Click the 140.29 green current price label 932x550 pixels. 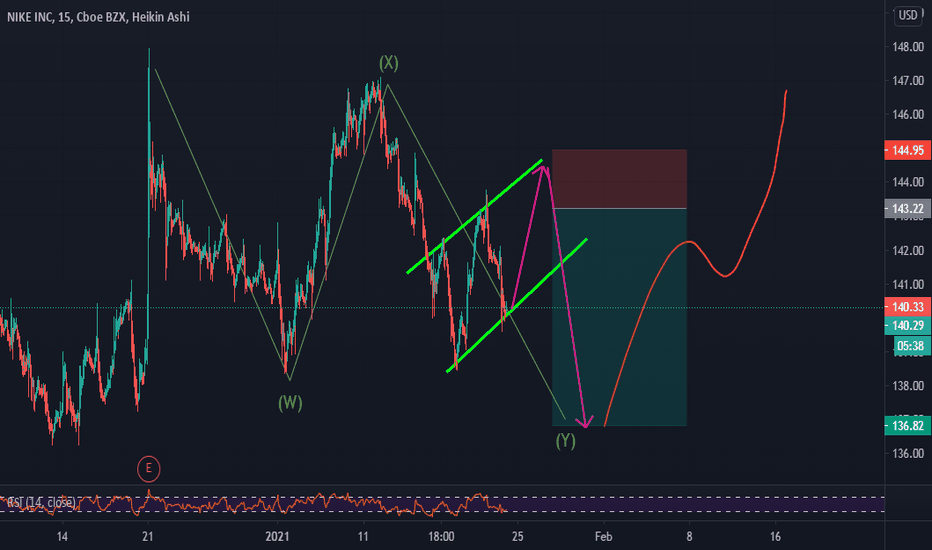tap(908, 325)
